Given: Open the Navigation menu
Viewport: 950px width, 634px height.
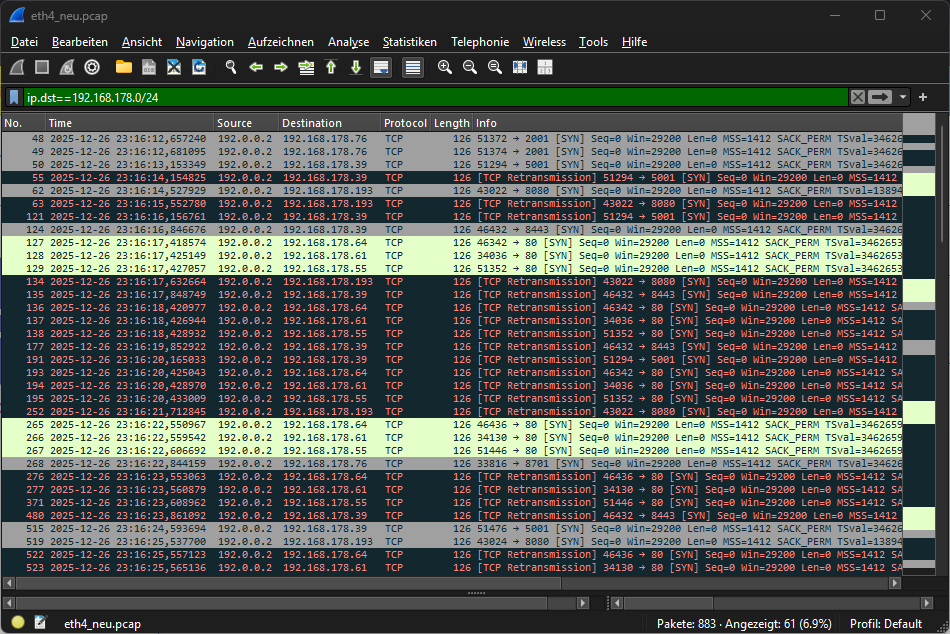Looking at the screenshot, I should pos(205,42).
